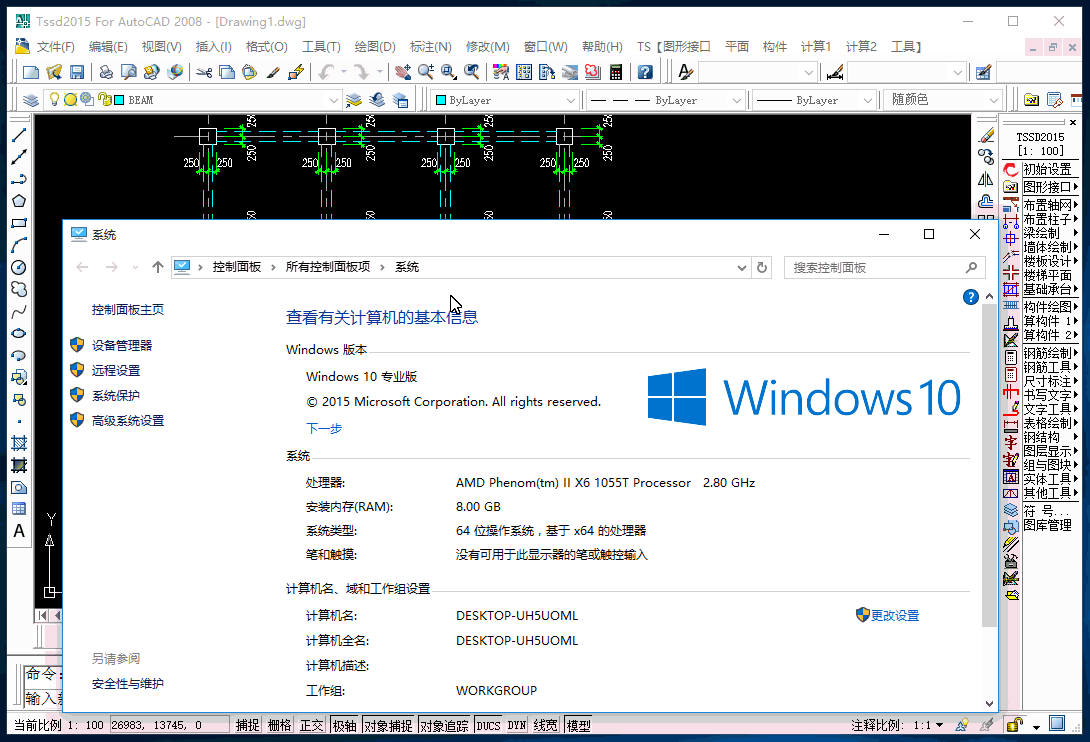Open the 修改(M) menu

point(487,47)
